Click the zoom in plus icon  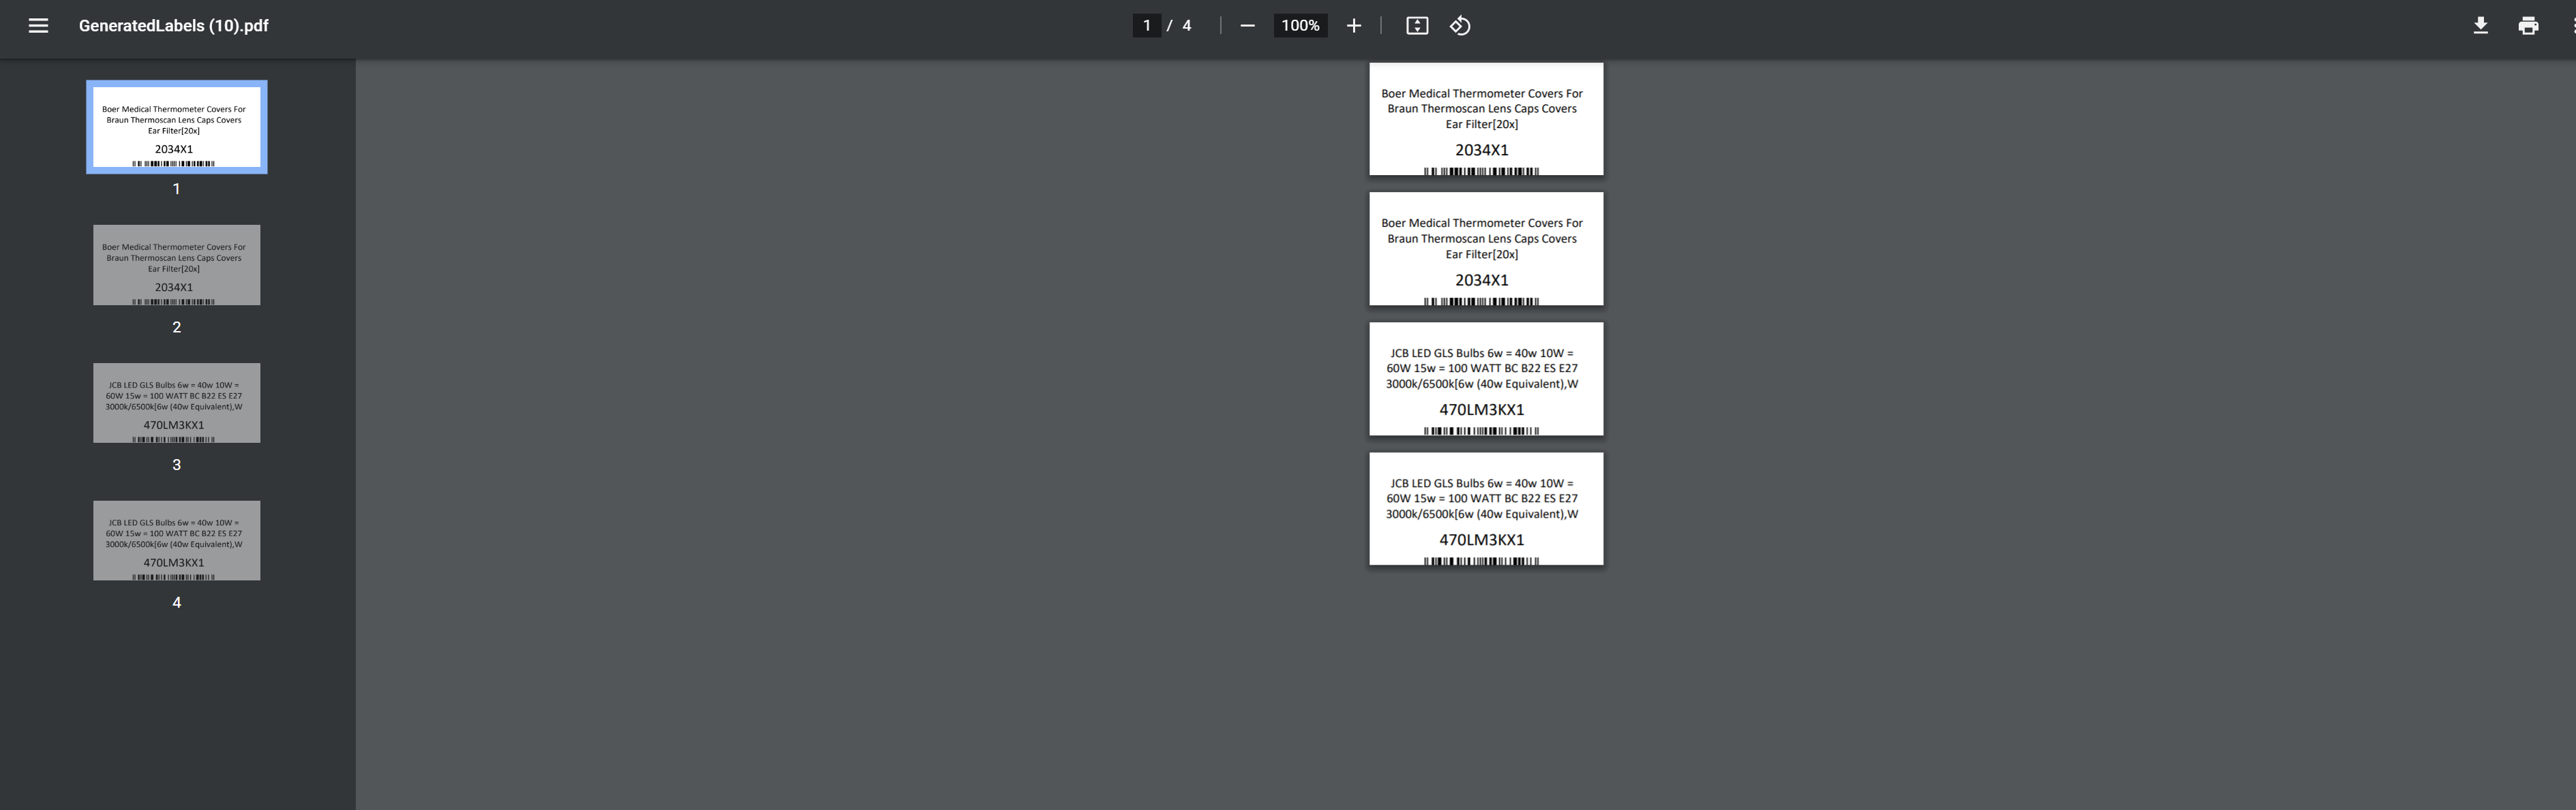pos(1353,26)
